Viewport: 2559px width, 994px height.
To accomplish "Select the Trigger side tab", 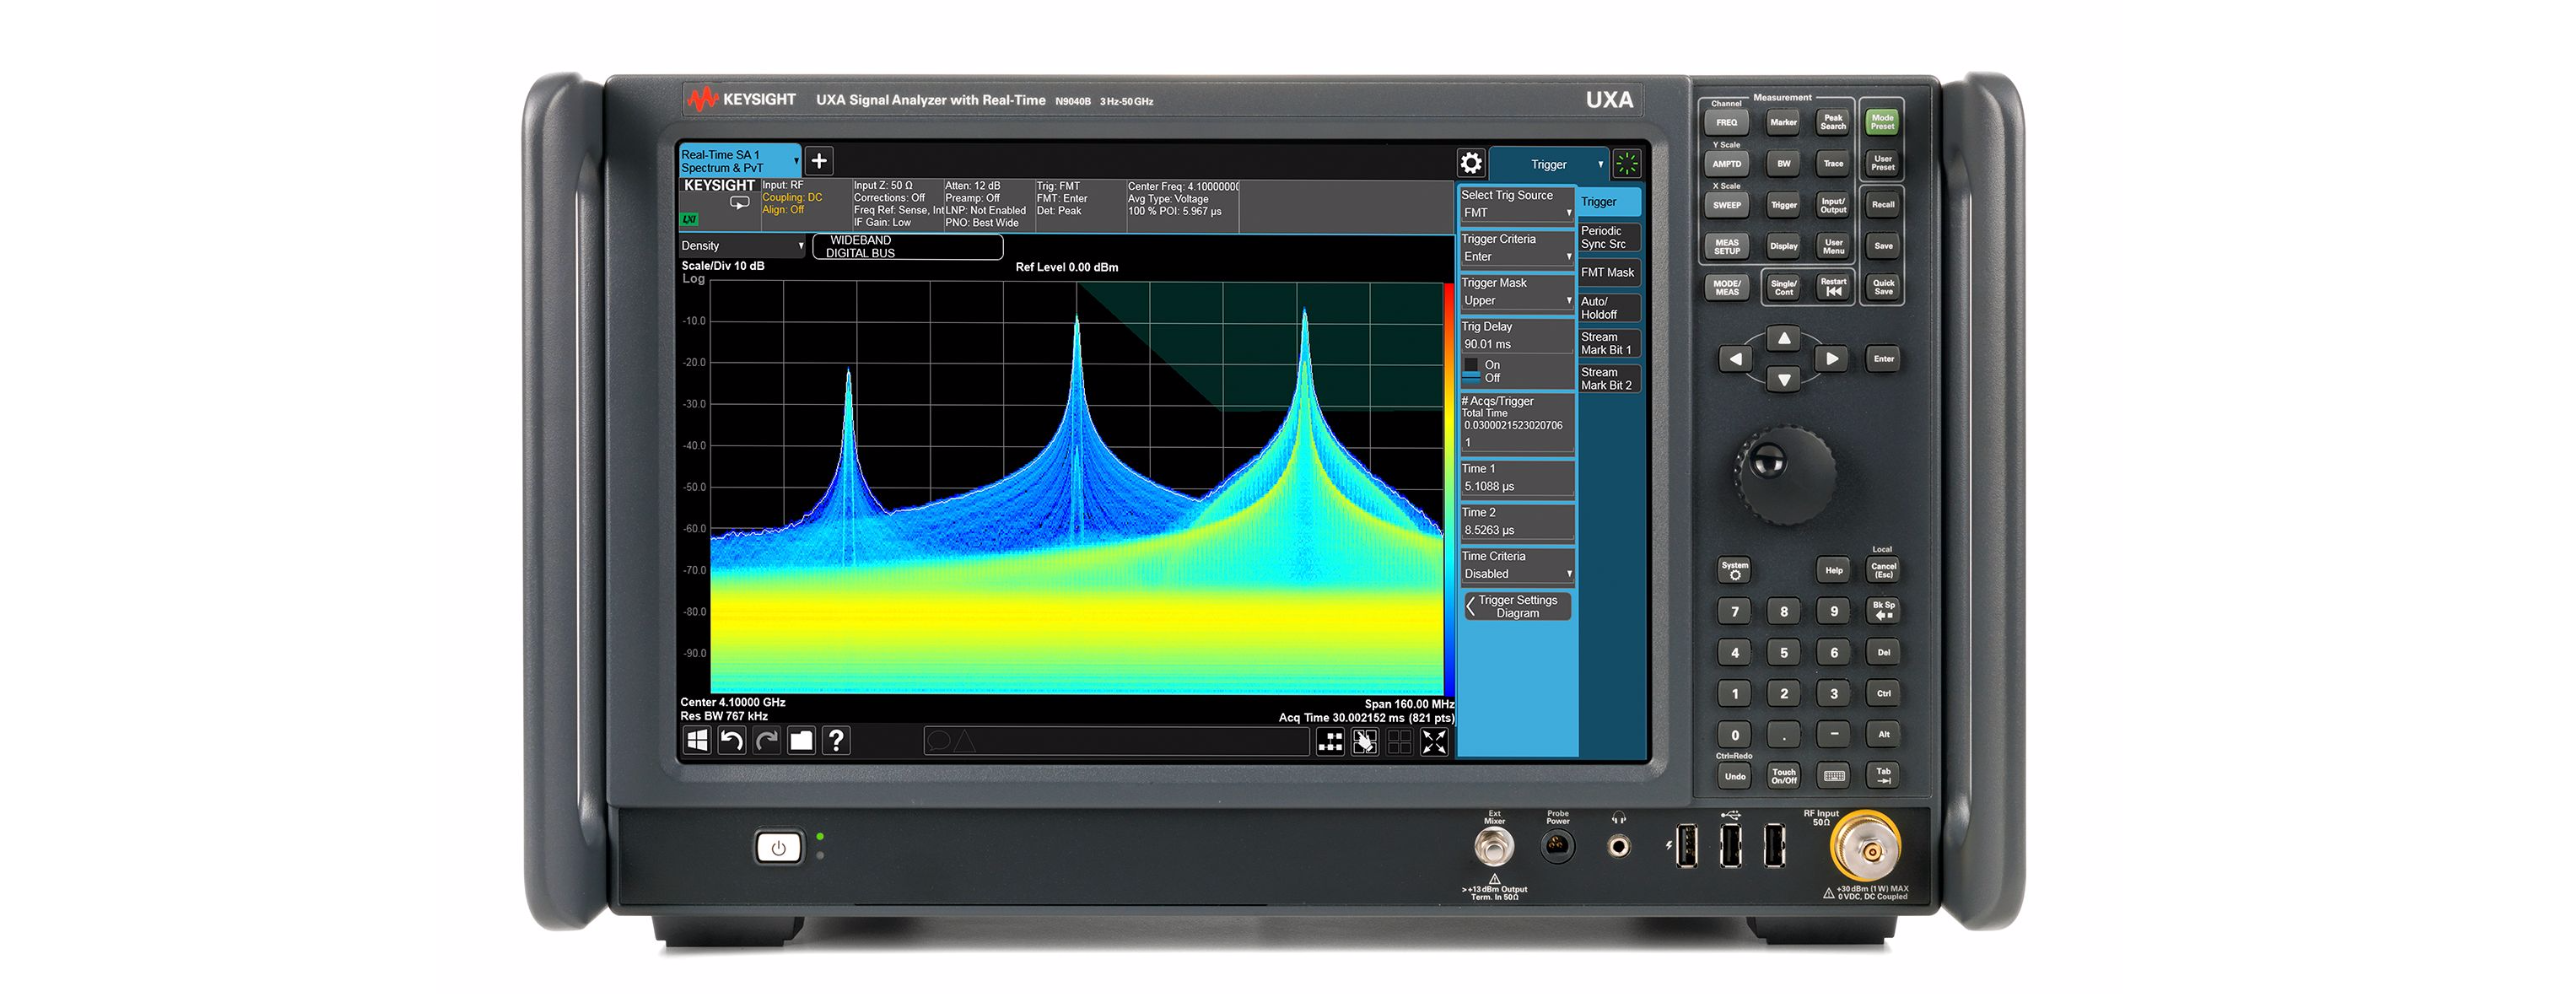I will (x=1608, y=202).
